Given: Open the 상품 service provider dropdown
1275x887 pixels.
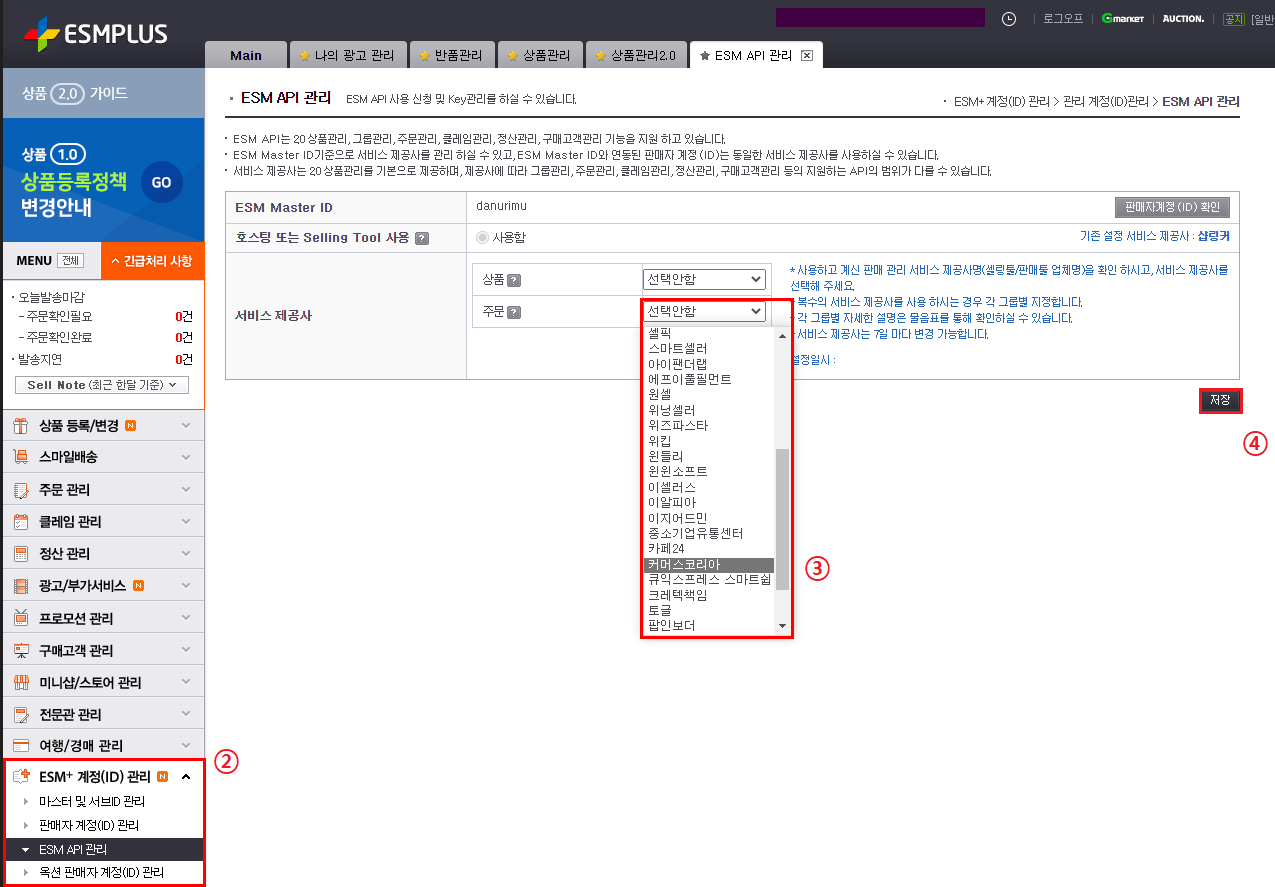Looking at the screenshot, I should point(704,279).
